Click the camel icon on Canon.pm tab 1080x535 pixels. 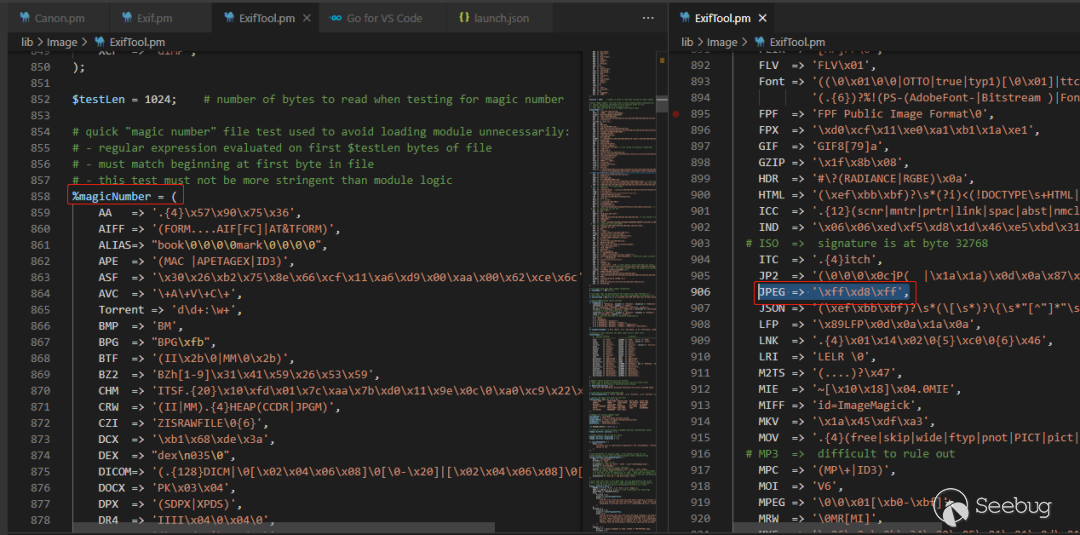click(25, 18)
